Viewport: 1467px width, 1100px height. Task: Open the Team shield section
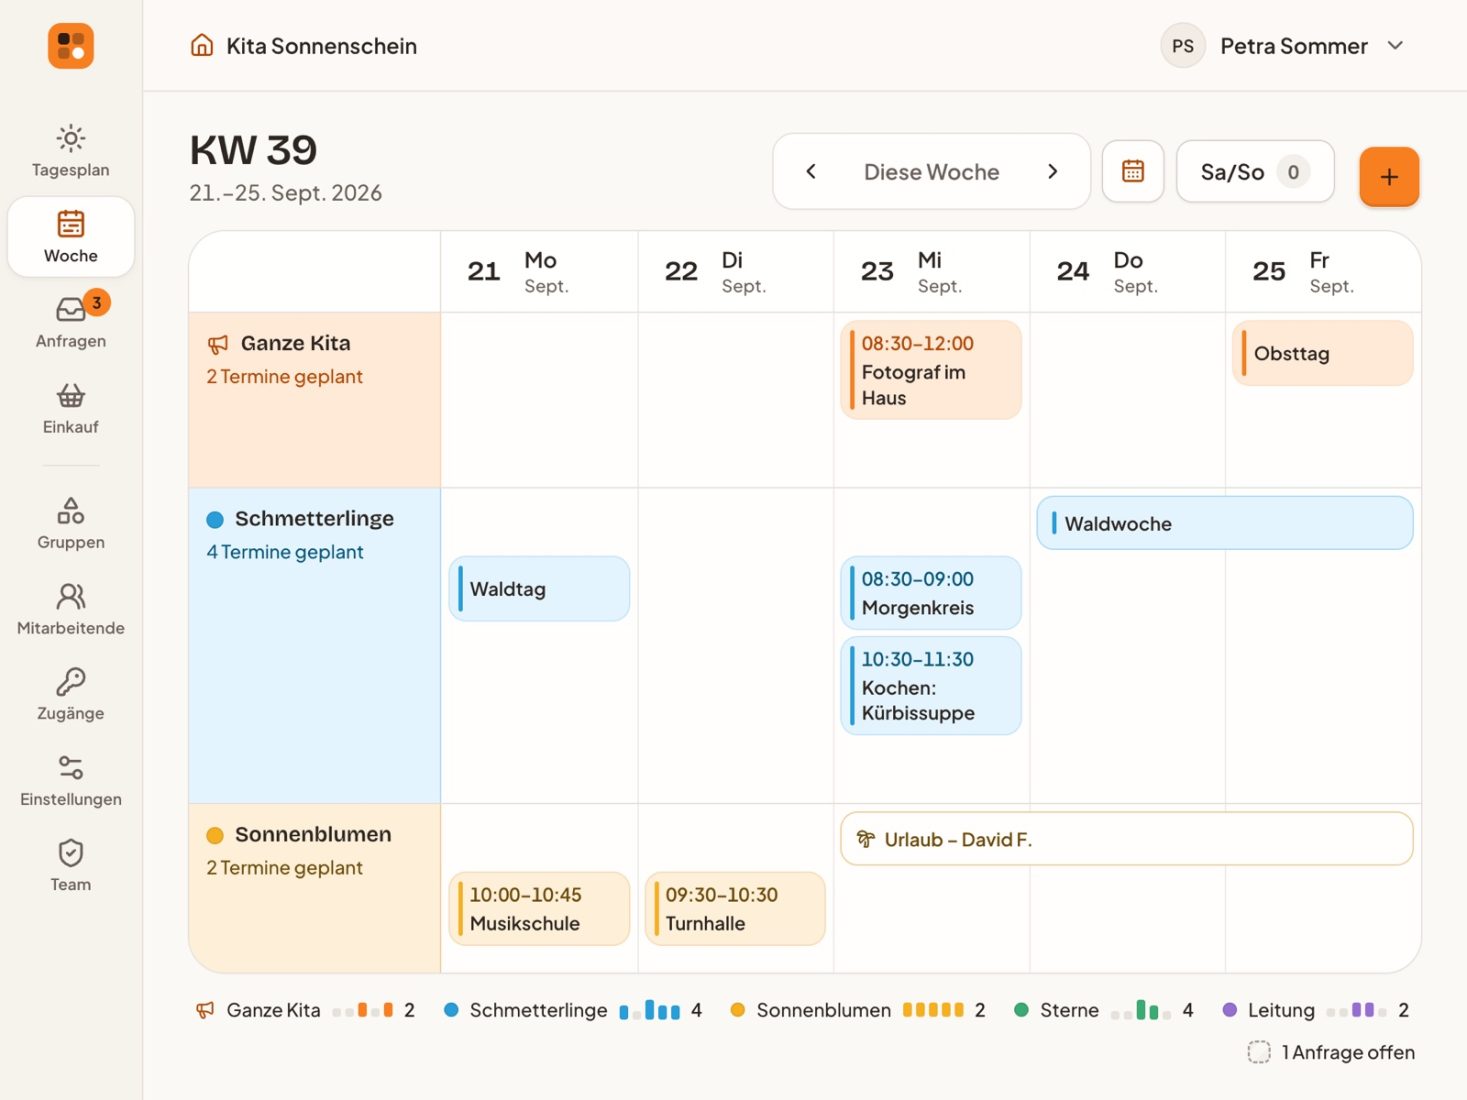coord(70,866)
